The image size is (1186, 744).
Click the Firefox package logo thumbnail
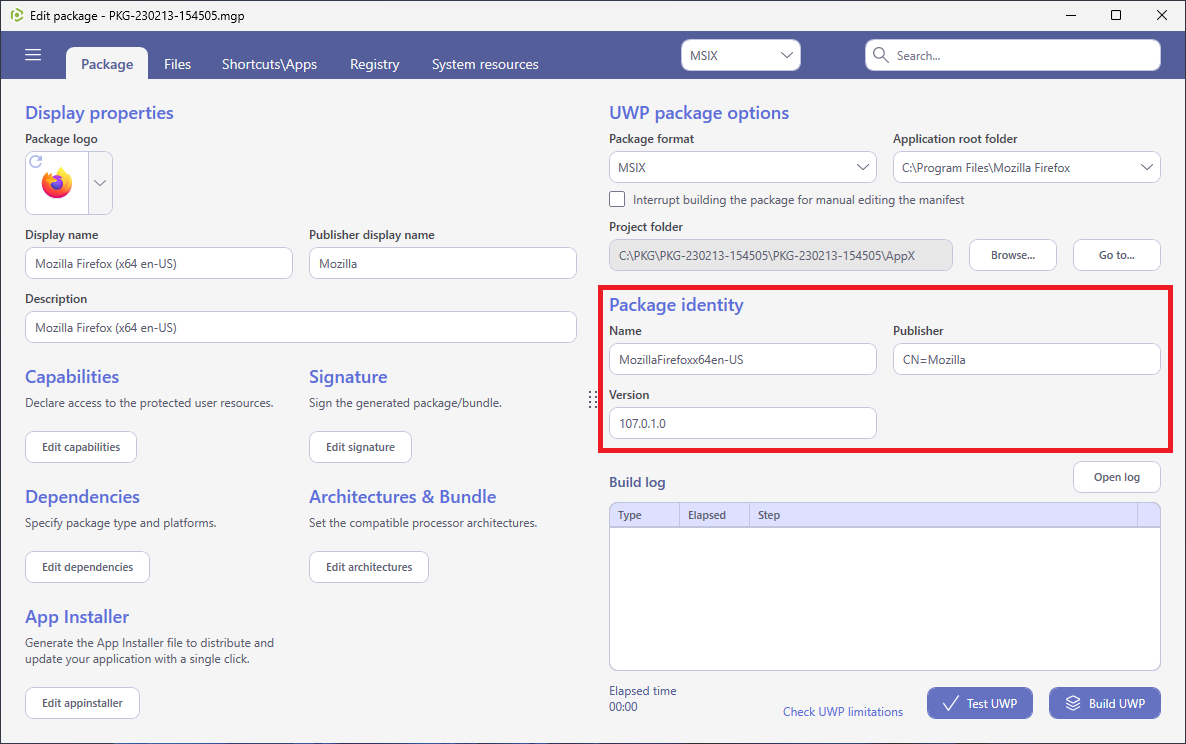57,184
